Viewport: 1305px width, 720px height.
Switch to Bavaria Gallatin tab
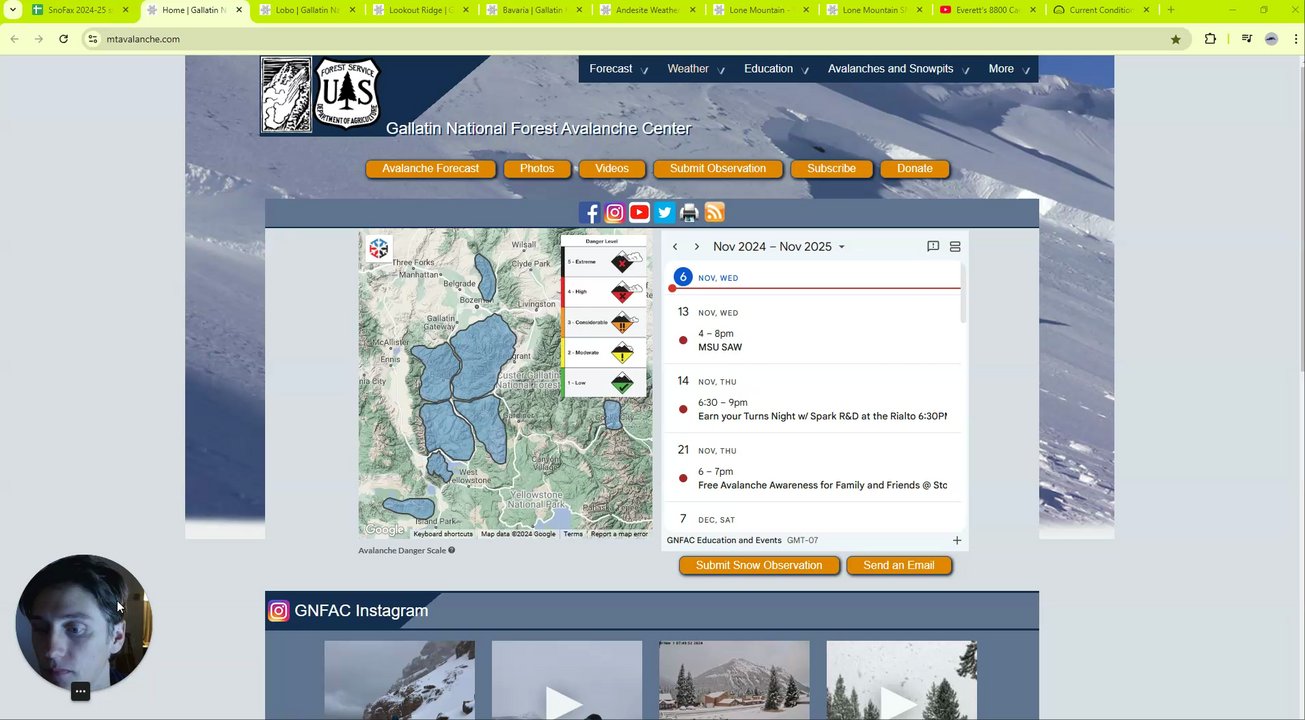533,10
